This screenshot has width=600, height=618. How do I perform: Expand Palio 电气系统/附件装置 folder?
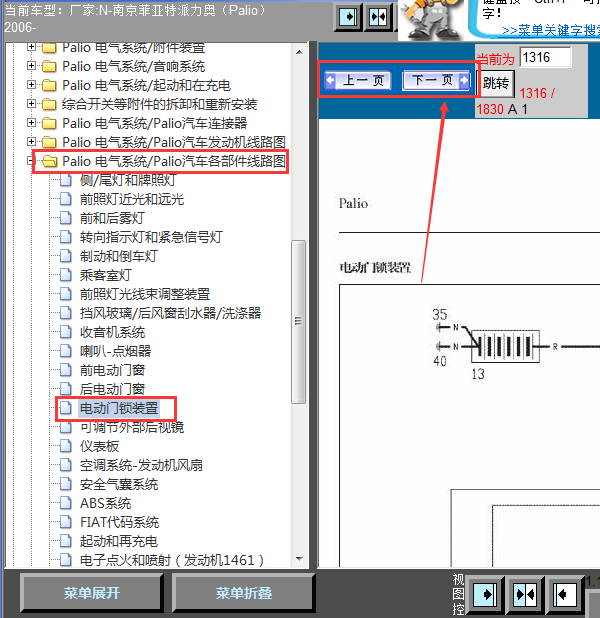(31, 47)
